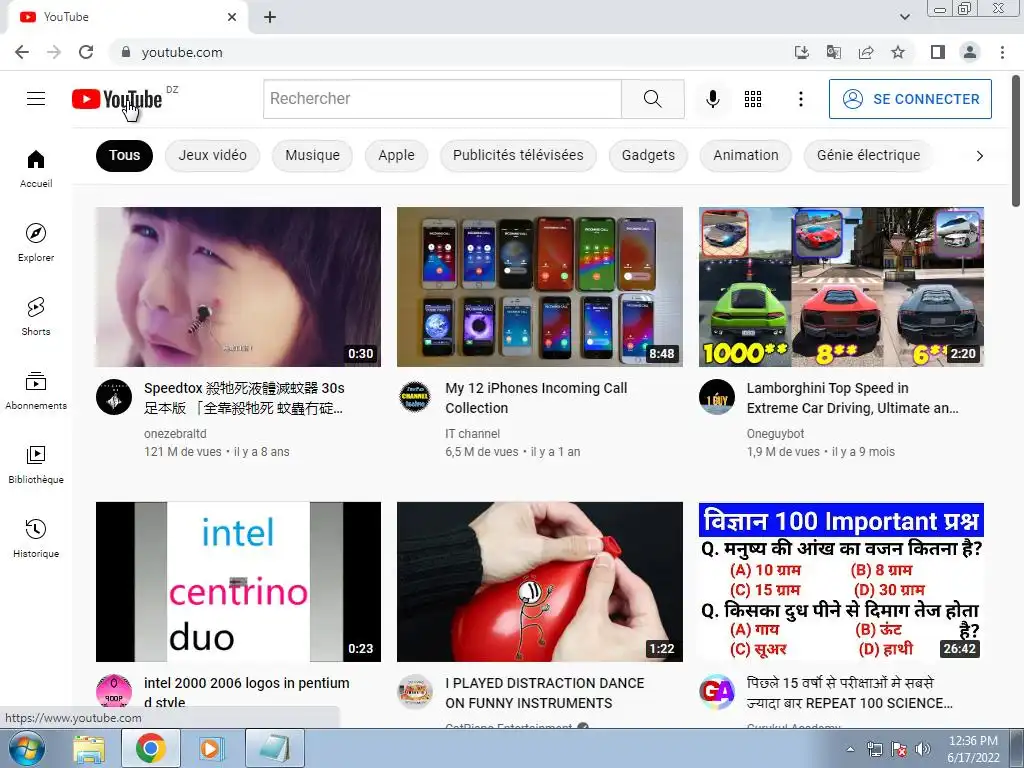
Task: Open intel 2000 2006 logos title
Action: coord(247,692)
